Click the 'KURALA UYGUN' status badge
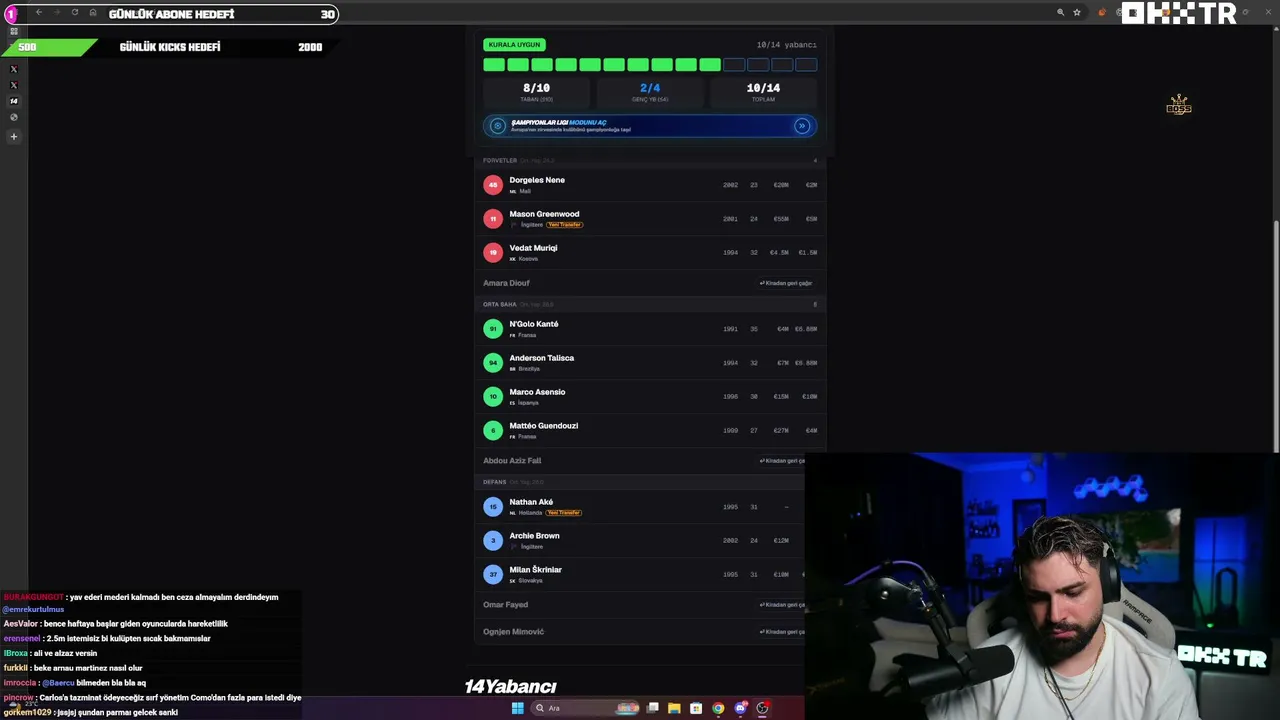The image size is (1280, 720). (514, 44)
